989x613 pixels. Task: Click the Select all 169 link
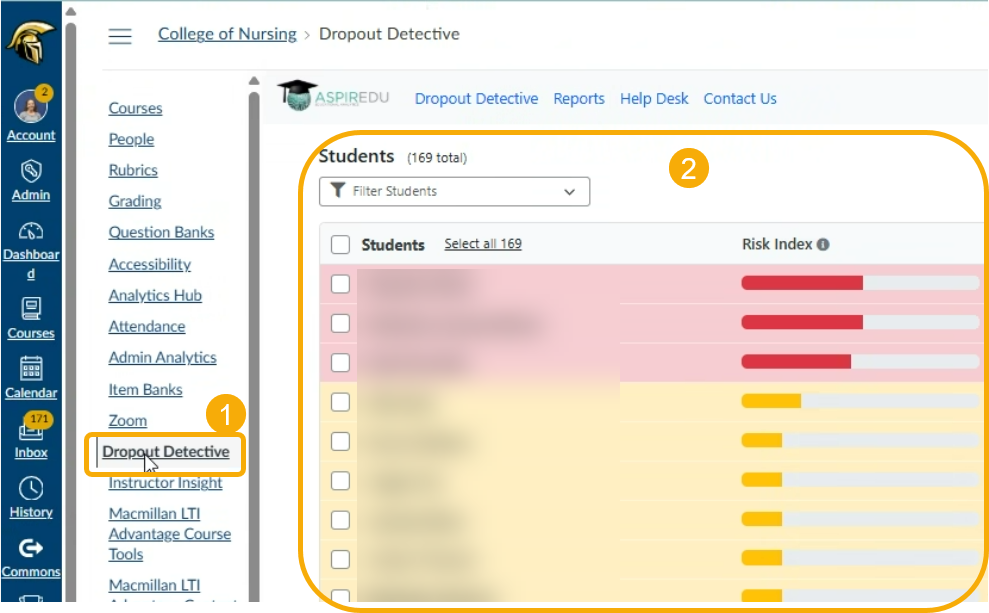[483, 243]
